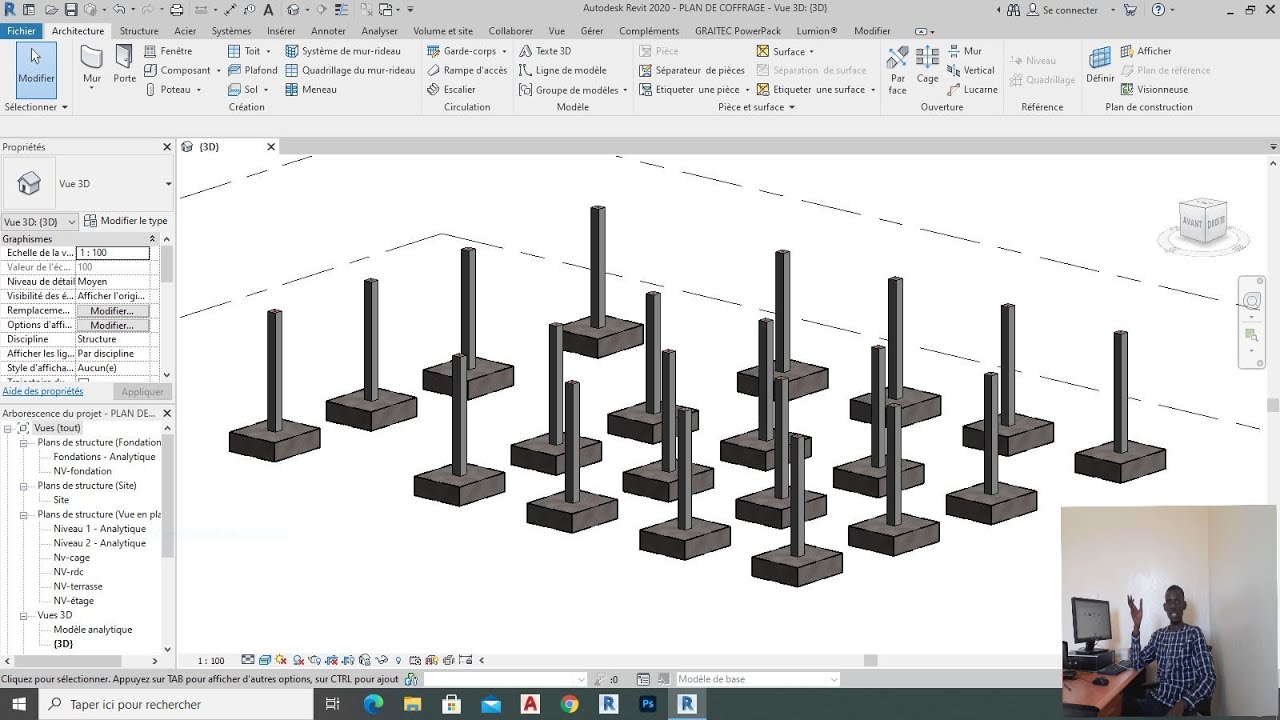The width and height of the screenshot is (1280, 720).
Task: Open Garde-corps railing dropdown
Action: pos(504,51)
